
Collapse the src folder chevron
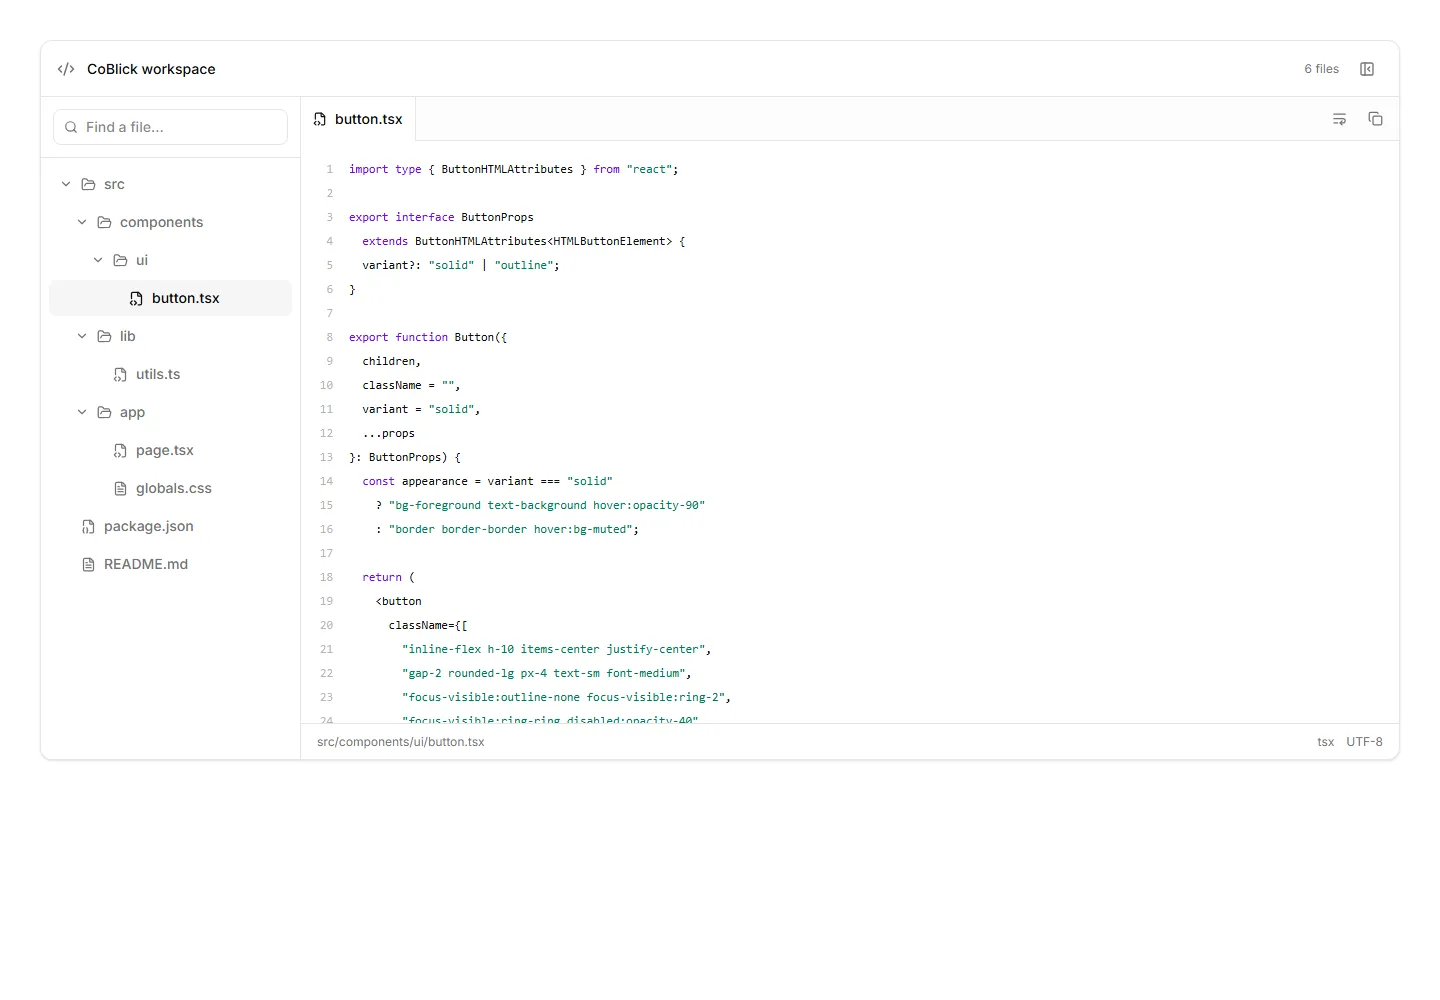tap(66, 184)
